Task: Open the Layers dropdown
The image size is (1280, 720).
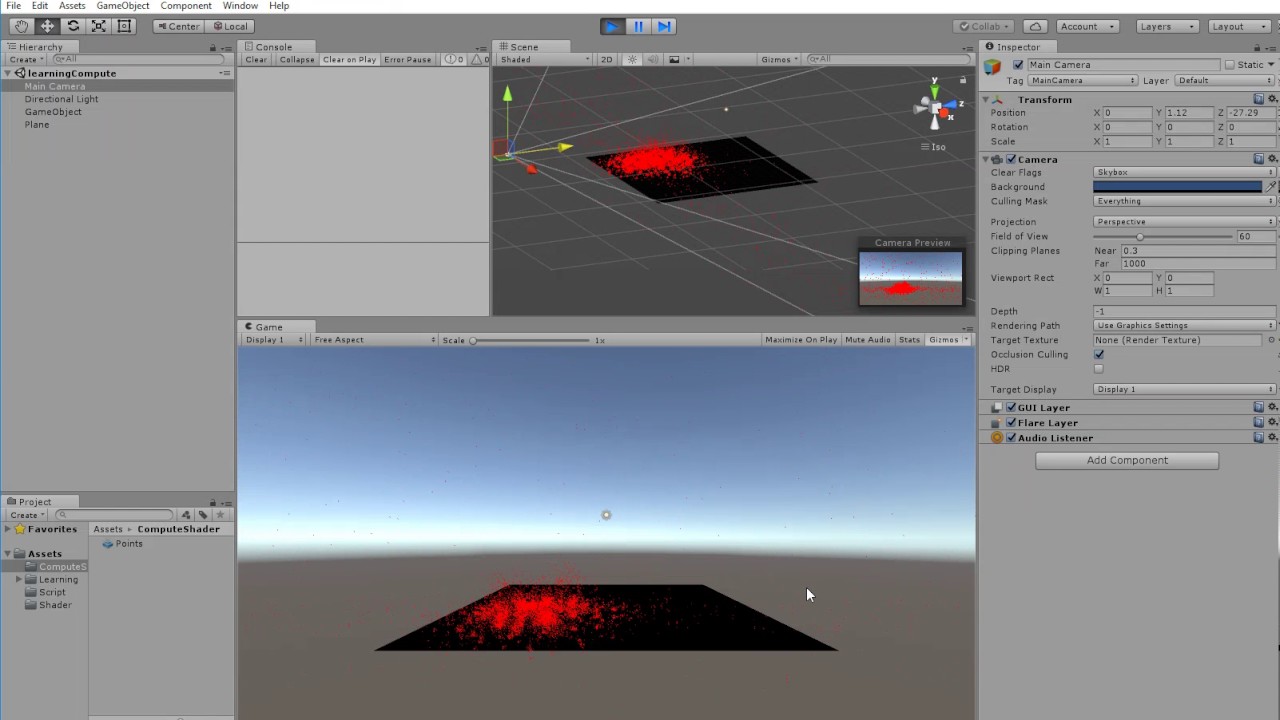Action: 1166,26
